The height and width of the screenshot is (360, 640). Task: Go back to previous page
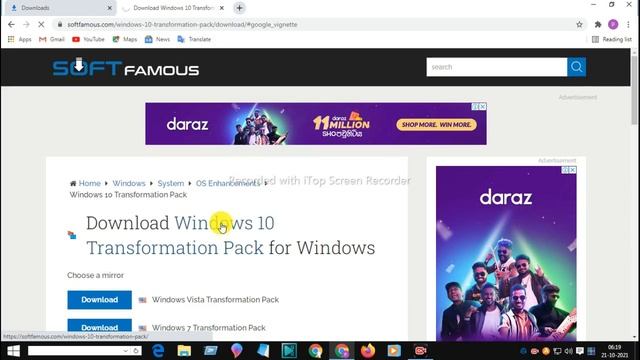[11, 24]
